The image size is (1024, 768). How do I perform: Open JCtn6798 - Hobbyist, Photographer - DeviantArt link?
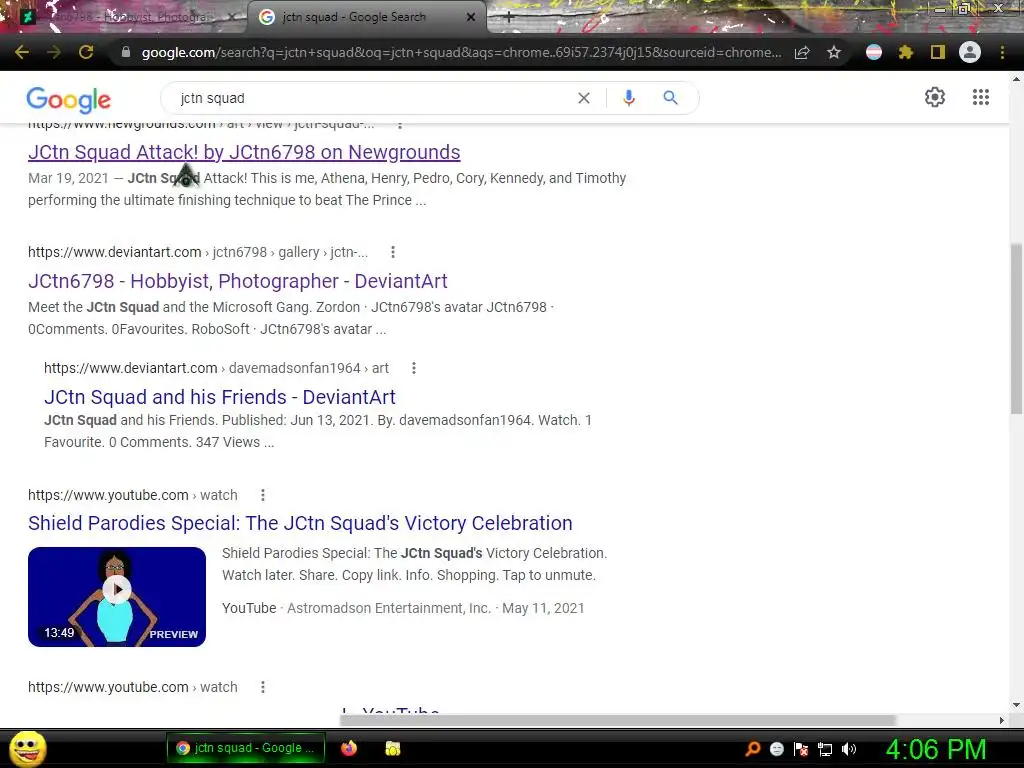tap(238, 281)
